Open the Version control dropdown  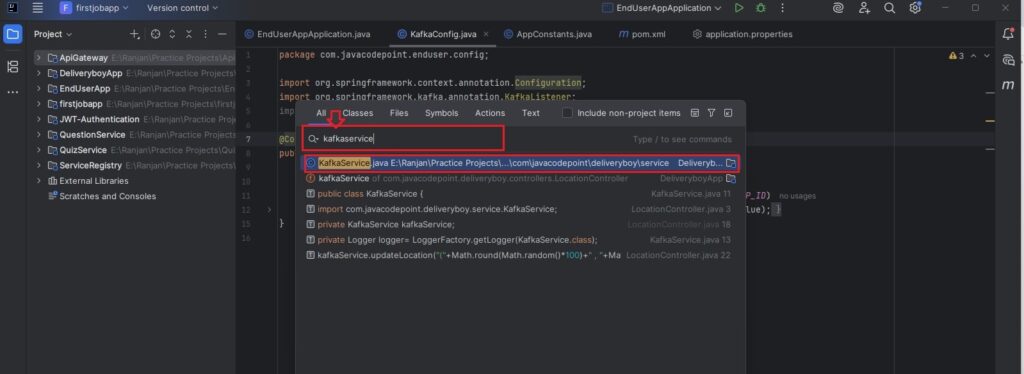click(182, 8)
